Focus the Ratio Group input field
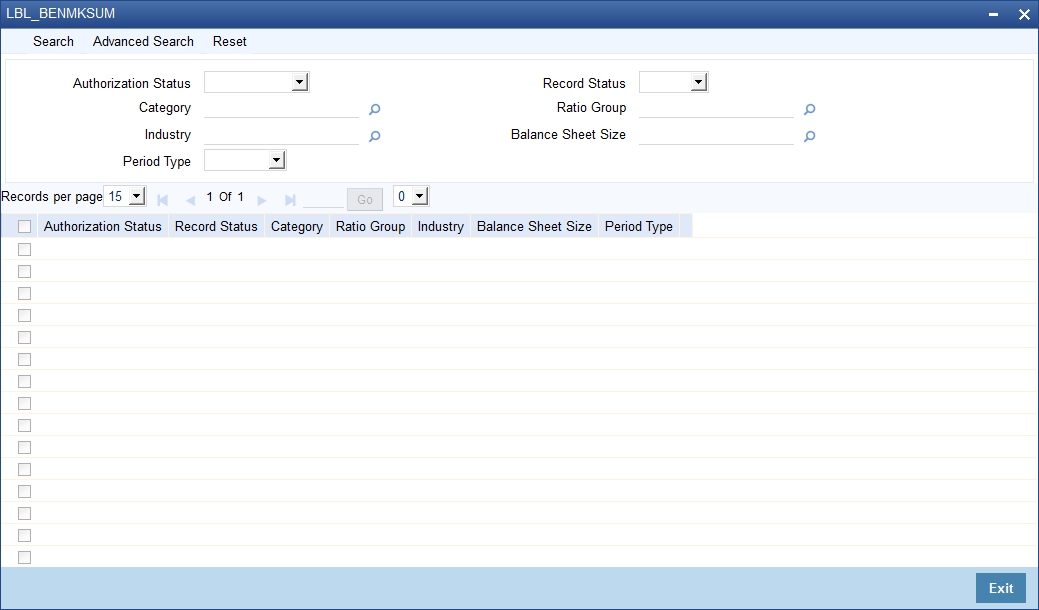This screenshot has height=610, width=1039. [716, 109]
